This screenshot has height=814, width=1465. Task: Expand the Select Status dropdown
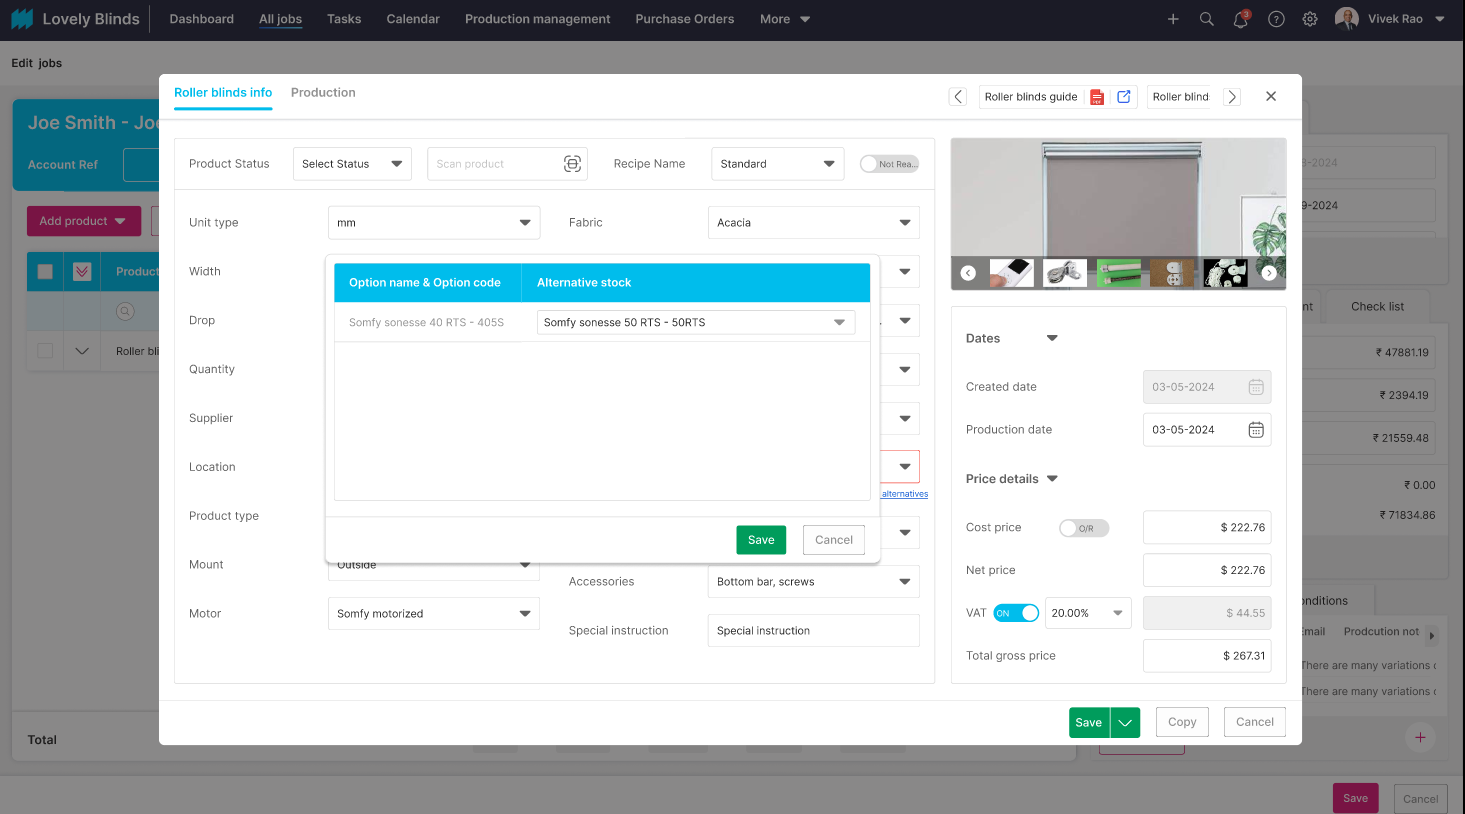(352, 164)
